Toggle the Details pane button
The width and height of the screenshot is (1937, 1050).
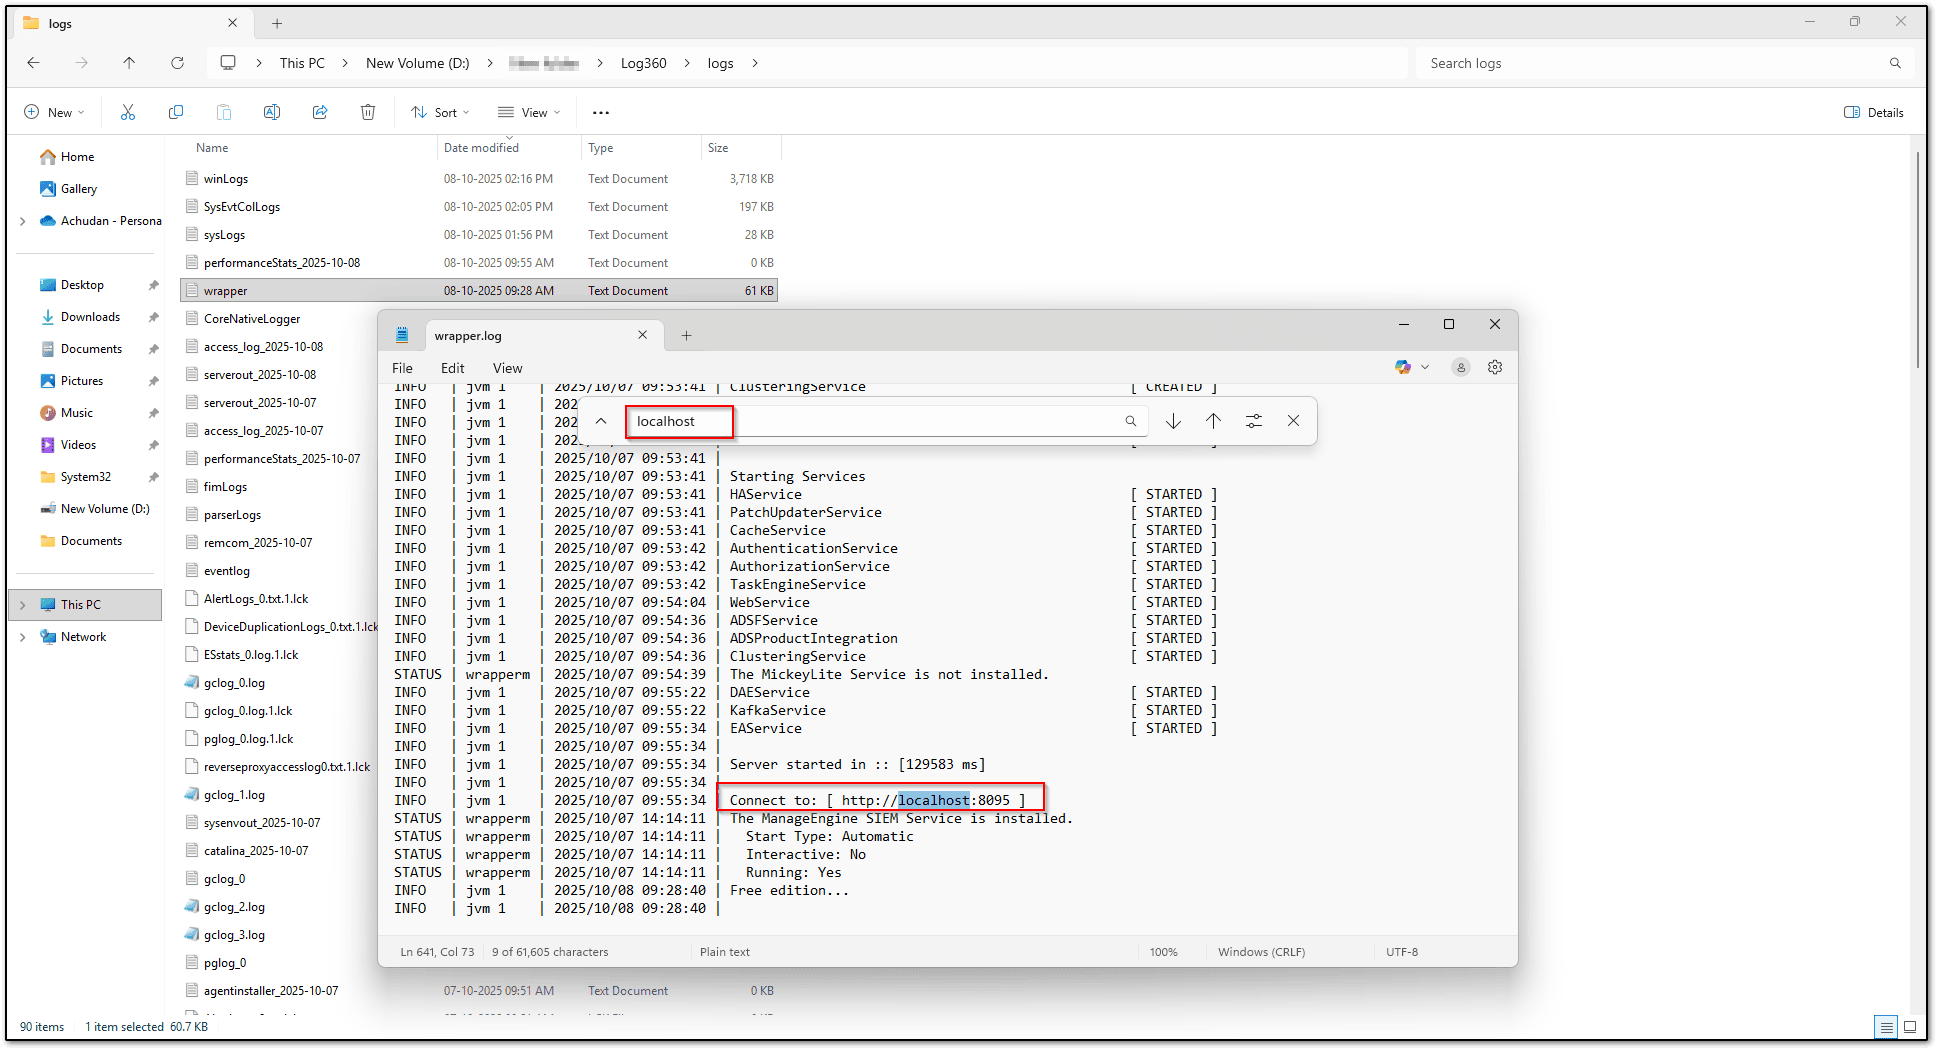point(1874,113)
